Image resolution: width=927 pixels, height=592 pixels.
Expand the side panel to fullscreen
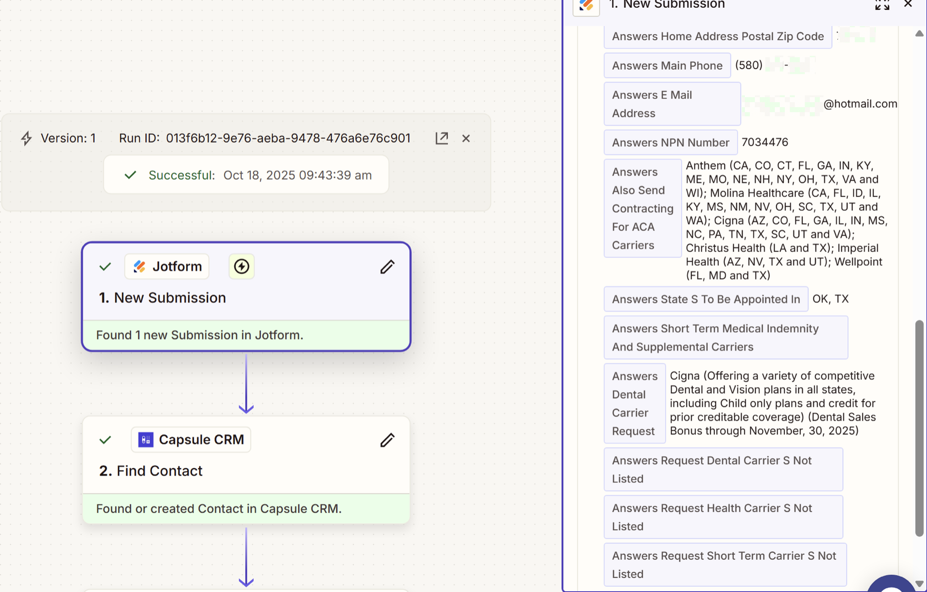pos(881,5)
